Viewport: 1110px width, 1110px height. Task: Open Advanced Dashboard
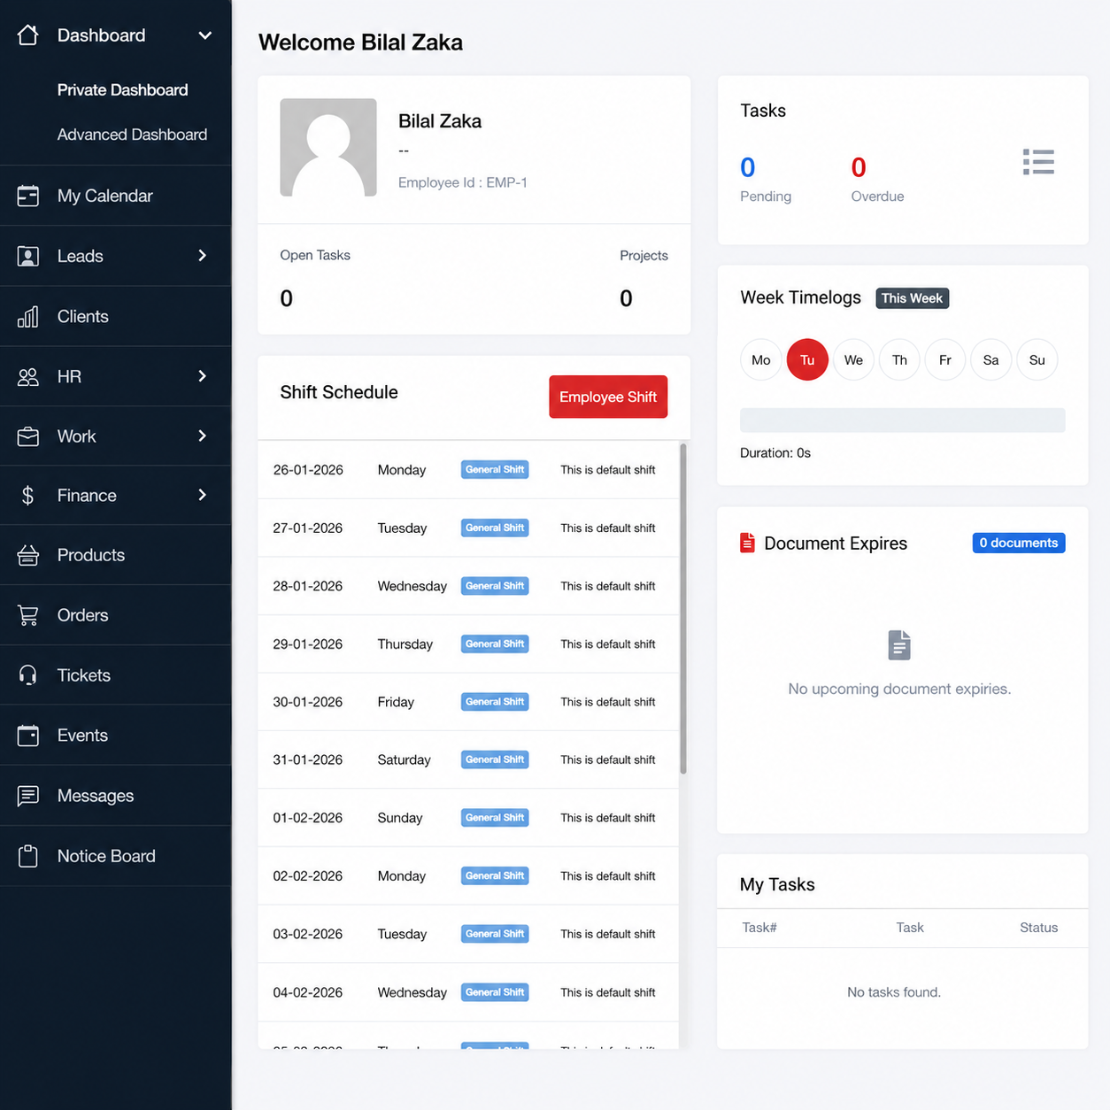pos(132,135)
